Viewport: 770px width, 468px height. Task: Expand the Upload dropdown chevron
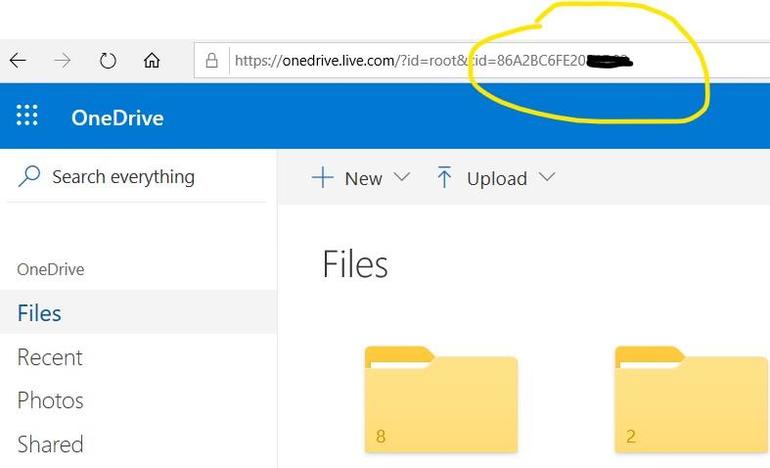click(547, 177)
